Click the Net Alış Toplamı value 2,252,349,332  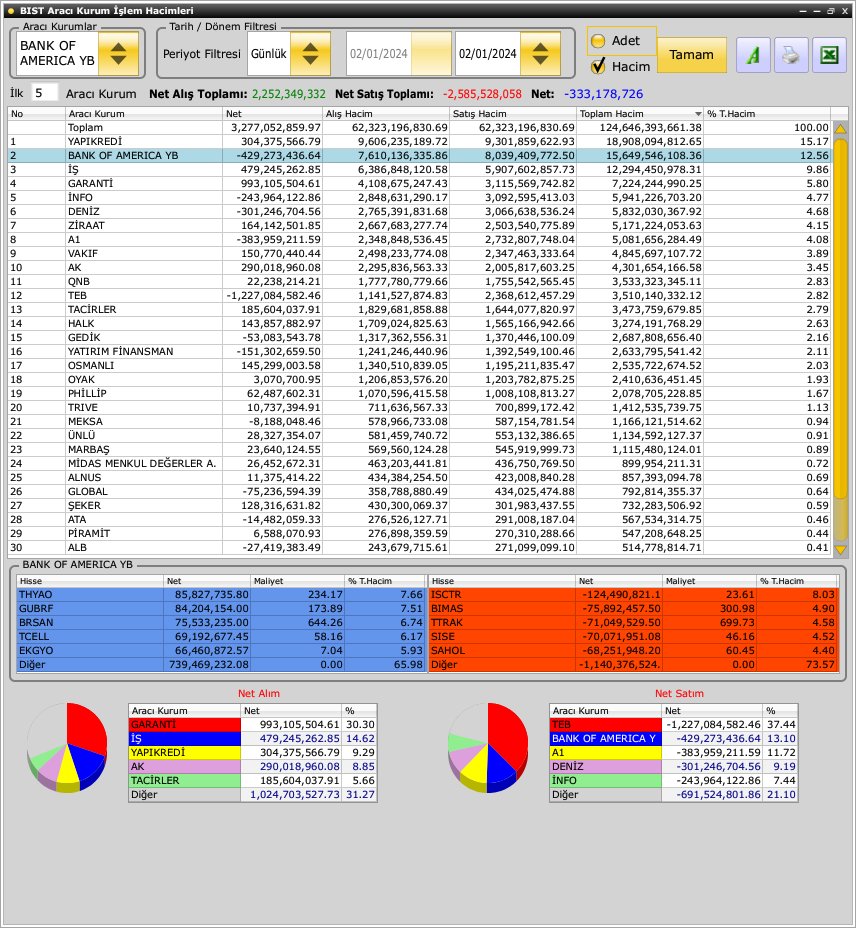tap(289, 94)
